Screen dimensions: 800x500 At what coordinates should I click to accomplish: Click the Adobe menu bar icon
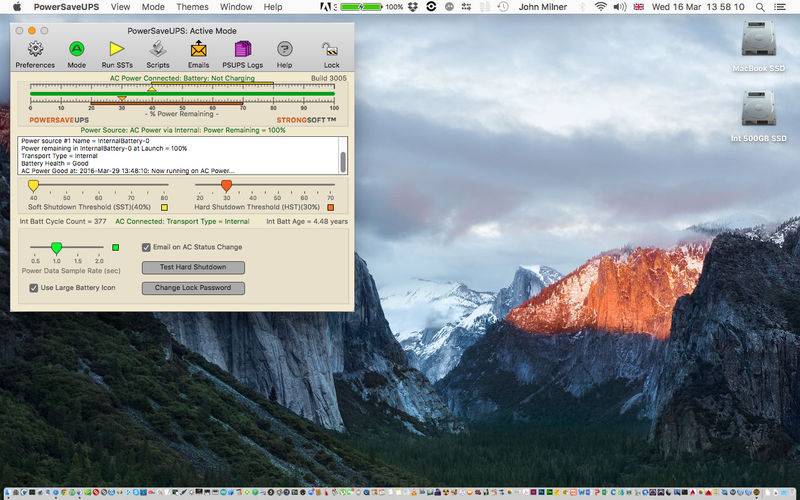pyautogui.click(x=326, y=7)
